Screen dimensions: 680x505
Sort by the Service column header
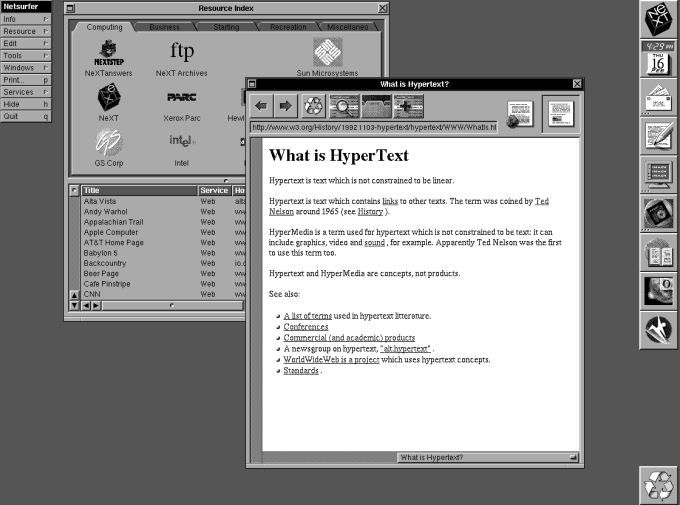214,190
